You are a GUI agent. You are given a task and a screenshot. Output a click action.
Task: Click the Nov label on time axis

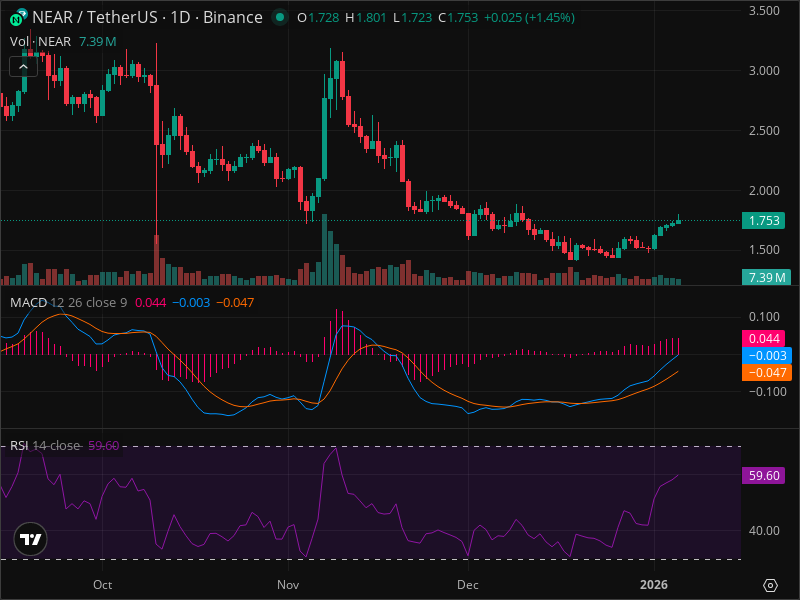[288, 585]
